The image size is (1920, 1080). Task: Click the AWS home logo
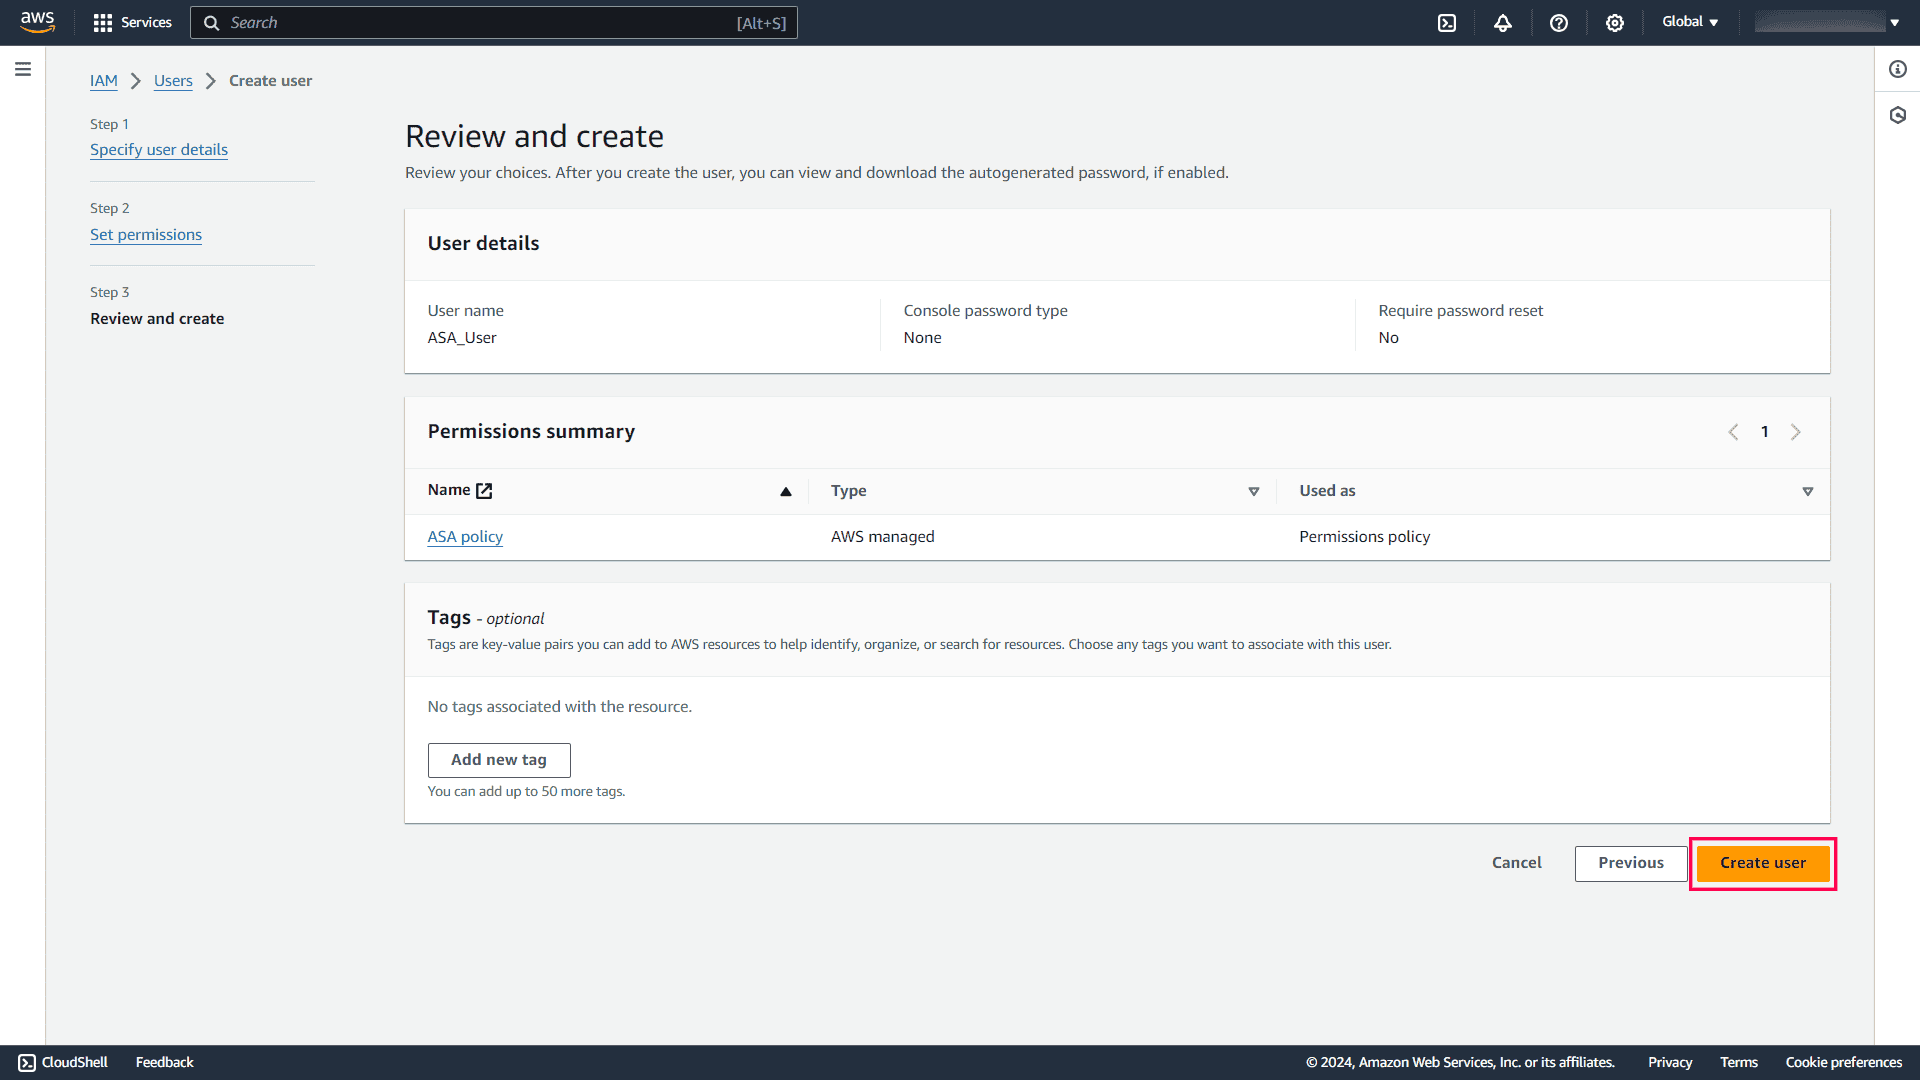click(37, 22)
